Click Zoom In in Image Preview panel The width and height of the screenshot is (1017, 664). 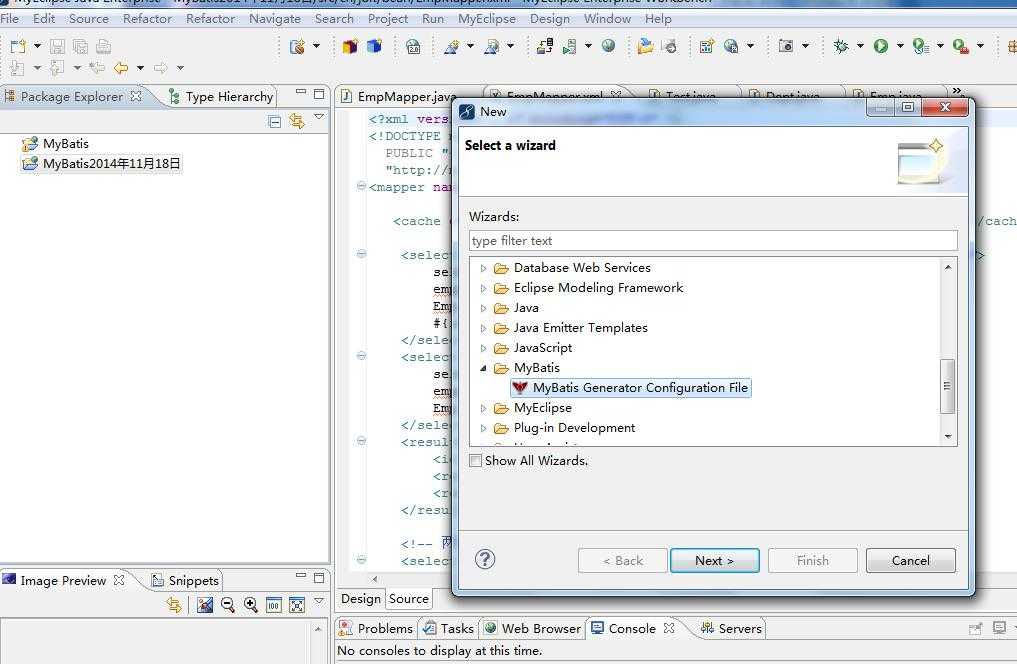click(251, 605)
